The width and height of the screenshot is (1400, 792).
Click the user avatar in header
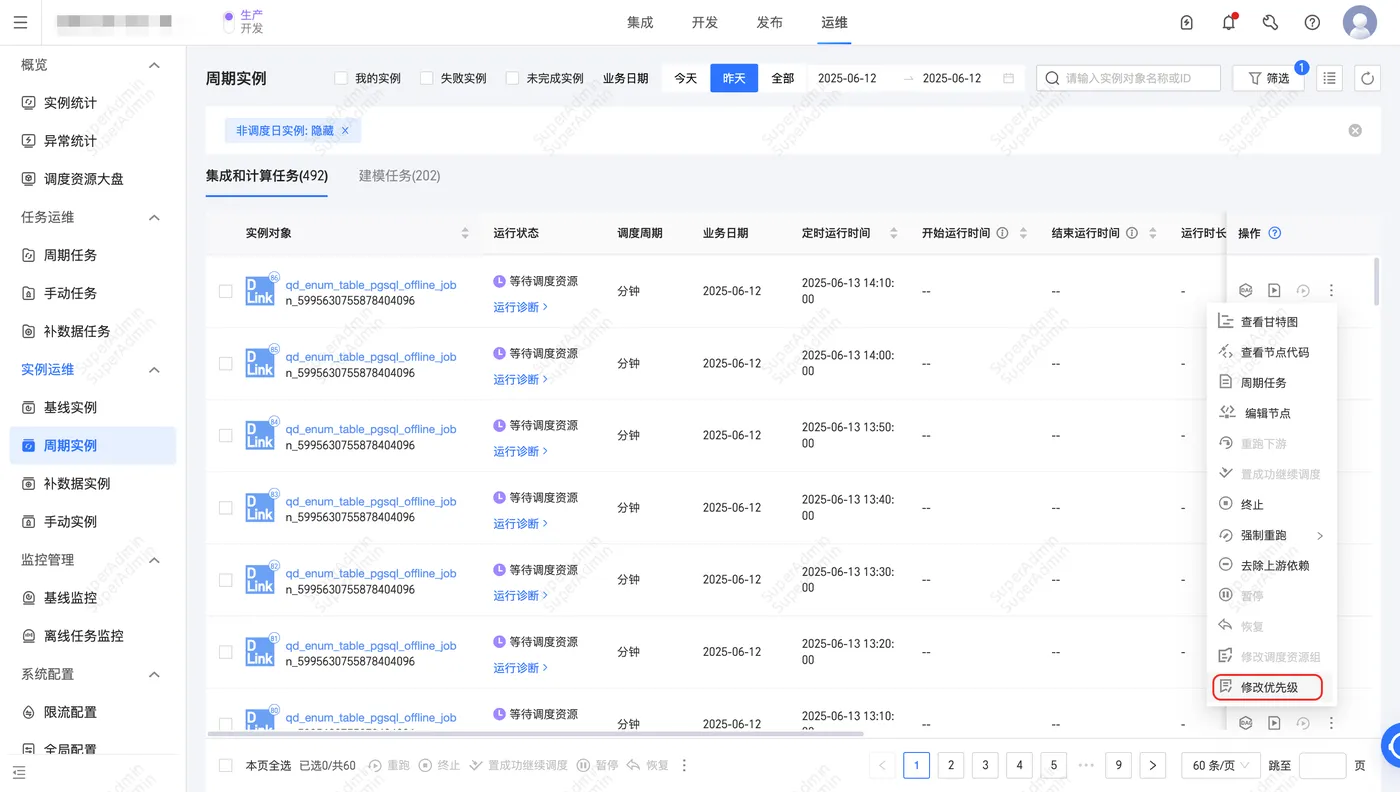pyautogui.click(x=1360, y=22)
